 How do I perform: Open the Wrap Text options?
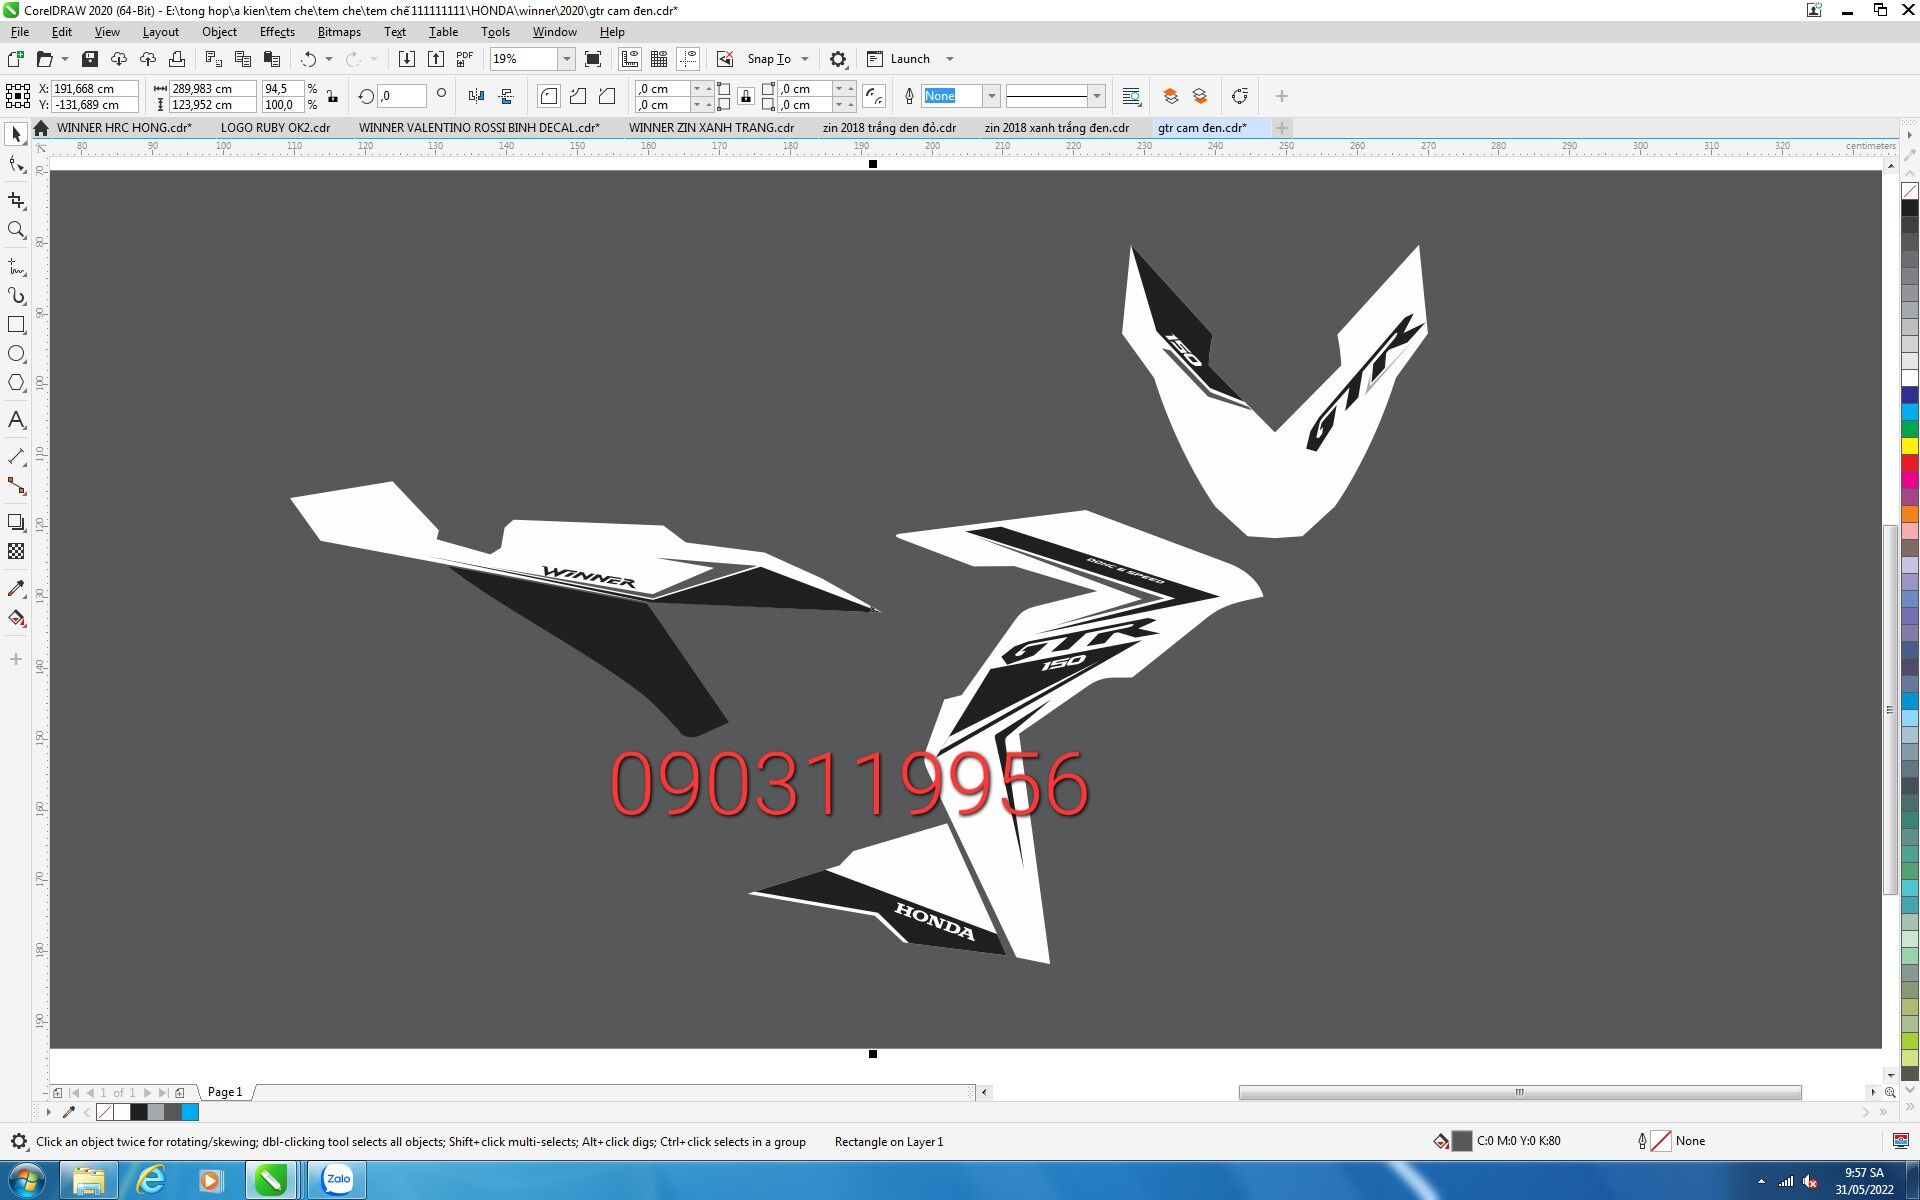tap(1131, 96)
